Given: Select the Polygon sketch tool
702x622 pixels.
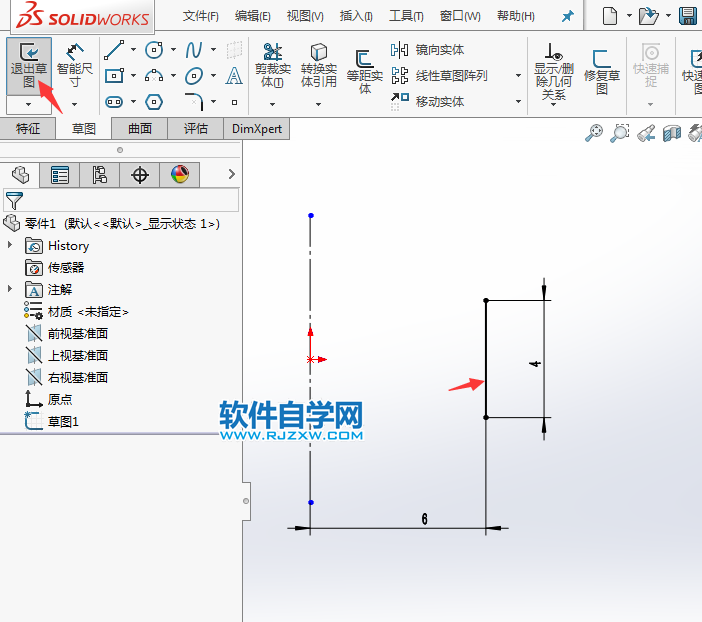Looking at the screenshot, I should [x=154, y=102].
